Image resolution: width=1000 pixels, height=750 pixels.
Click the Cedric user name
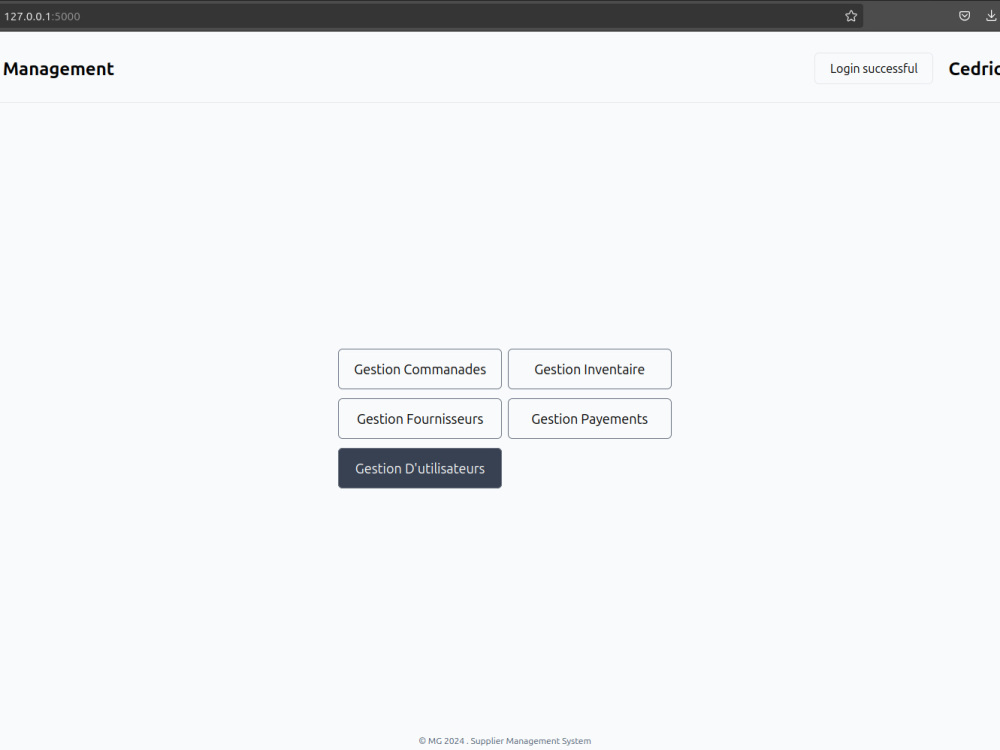(974, 69)
